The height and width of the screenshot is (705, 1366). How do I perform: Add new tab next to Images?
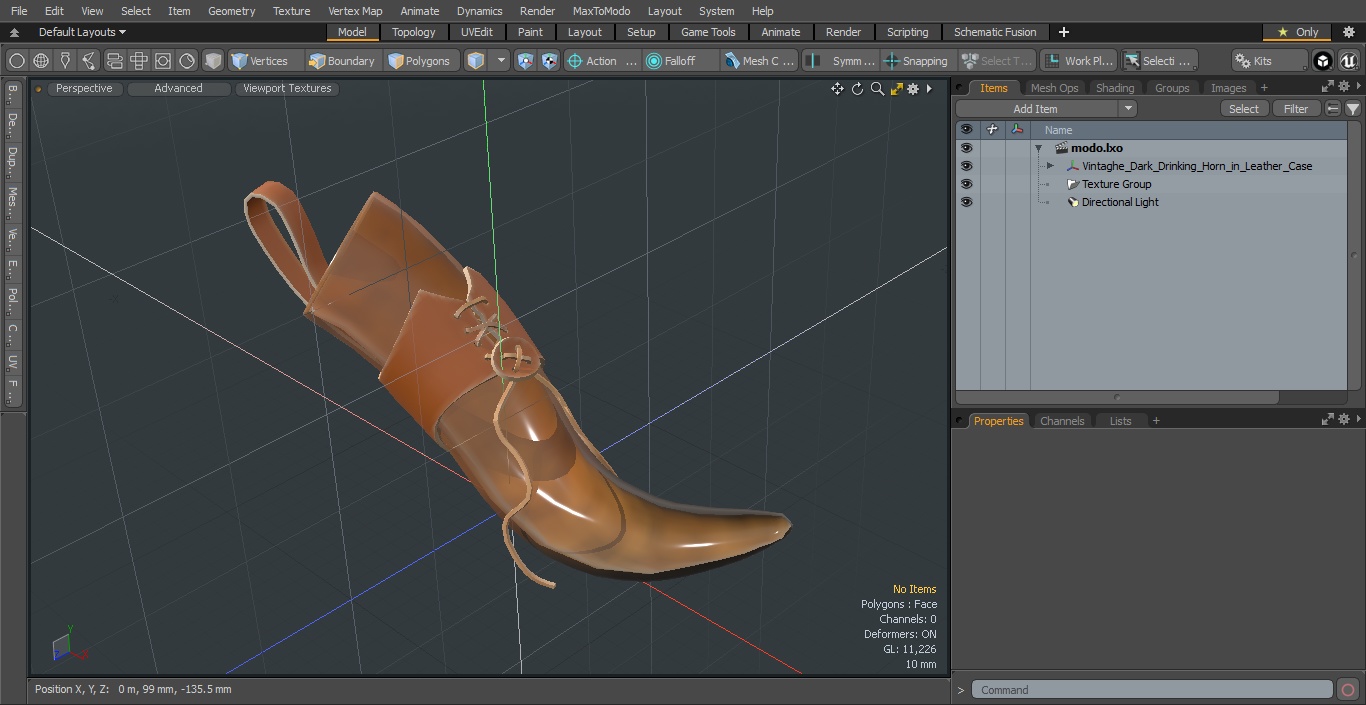1264,88
